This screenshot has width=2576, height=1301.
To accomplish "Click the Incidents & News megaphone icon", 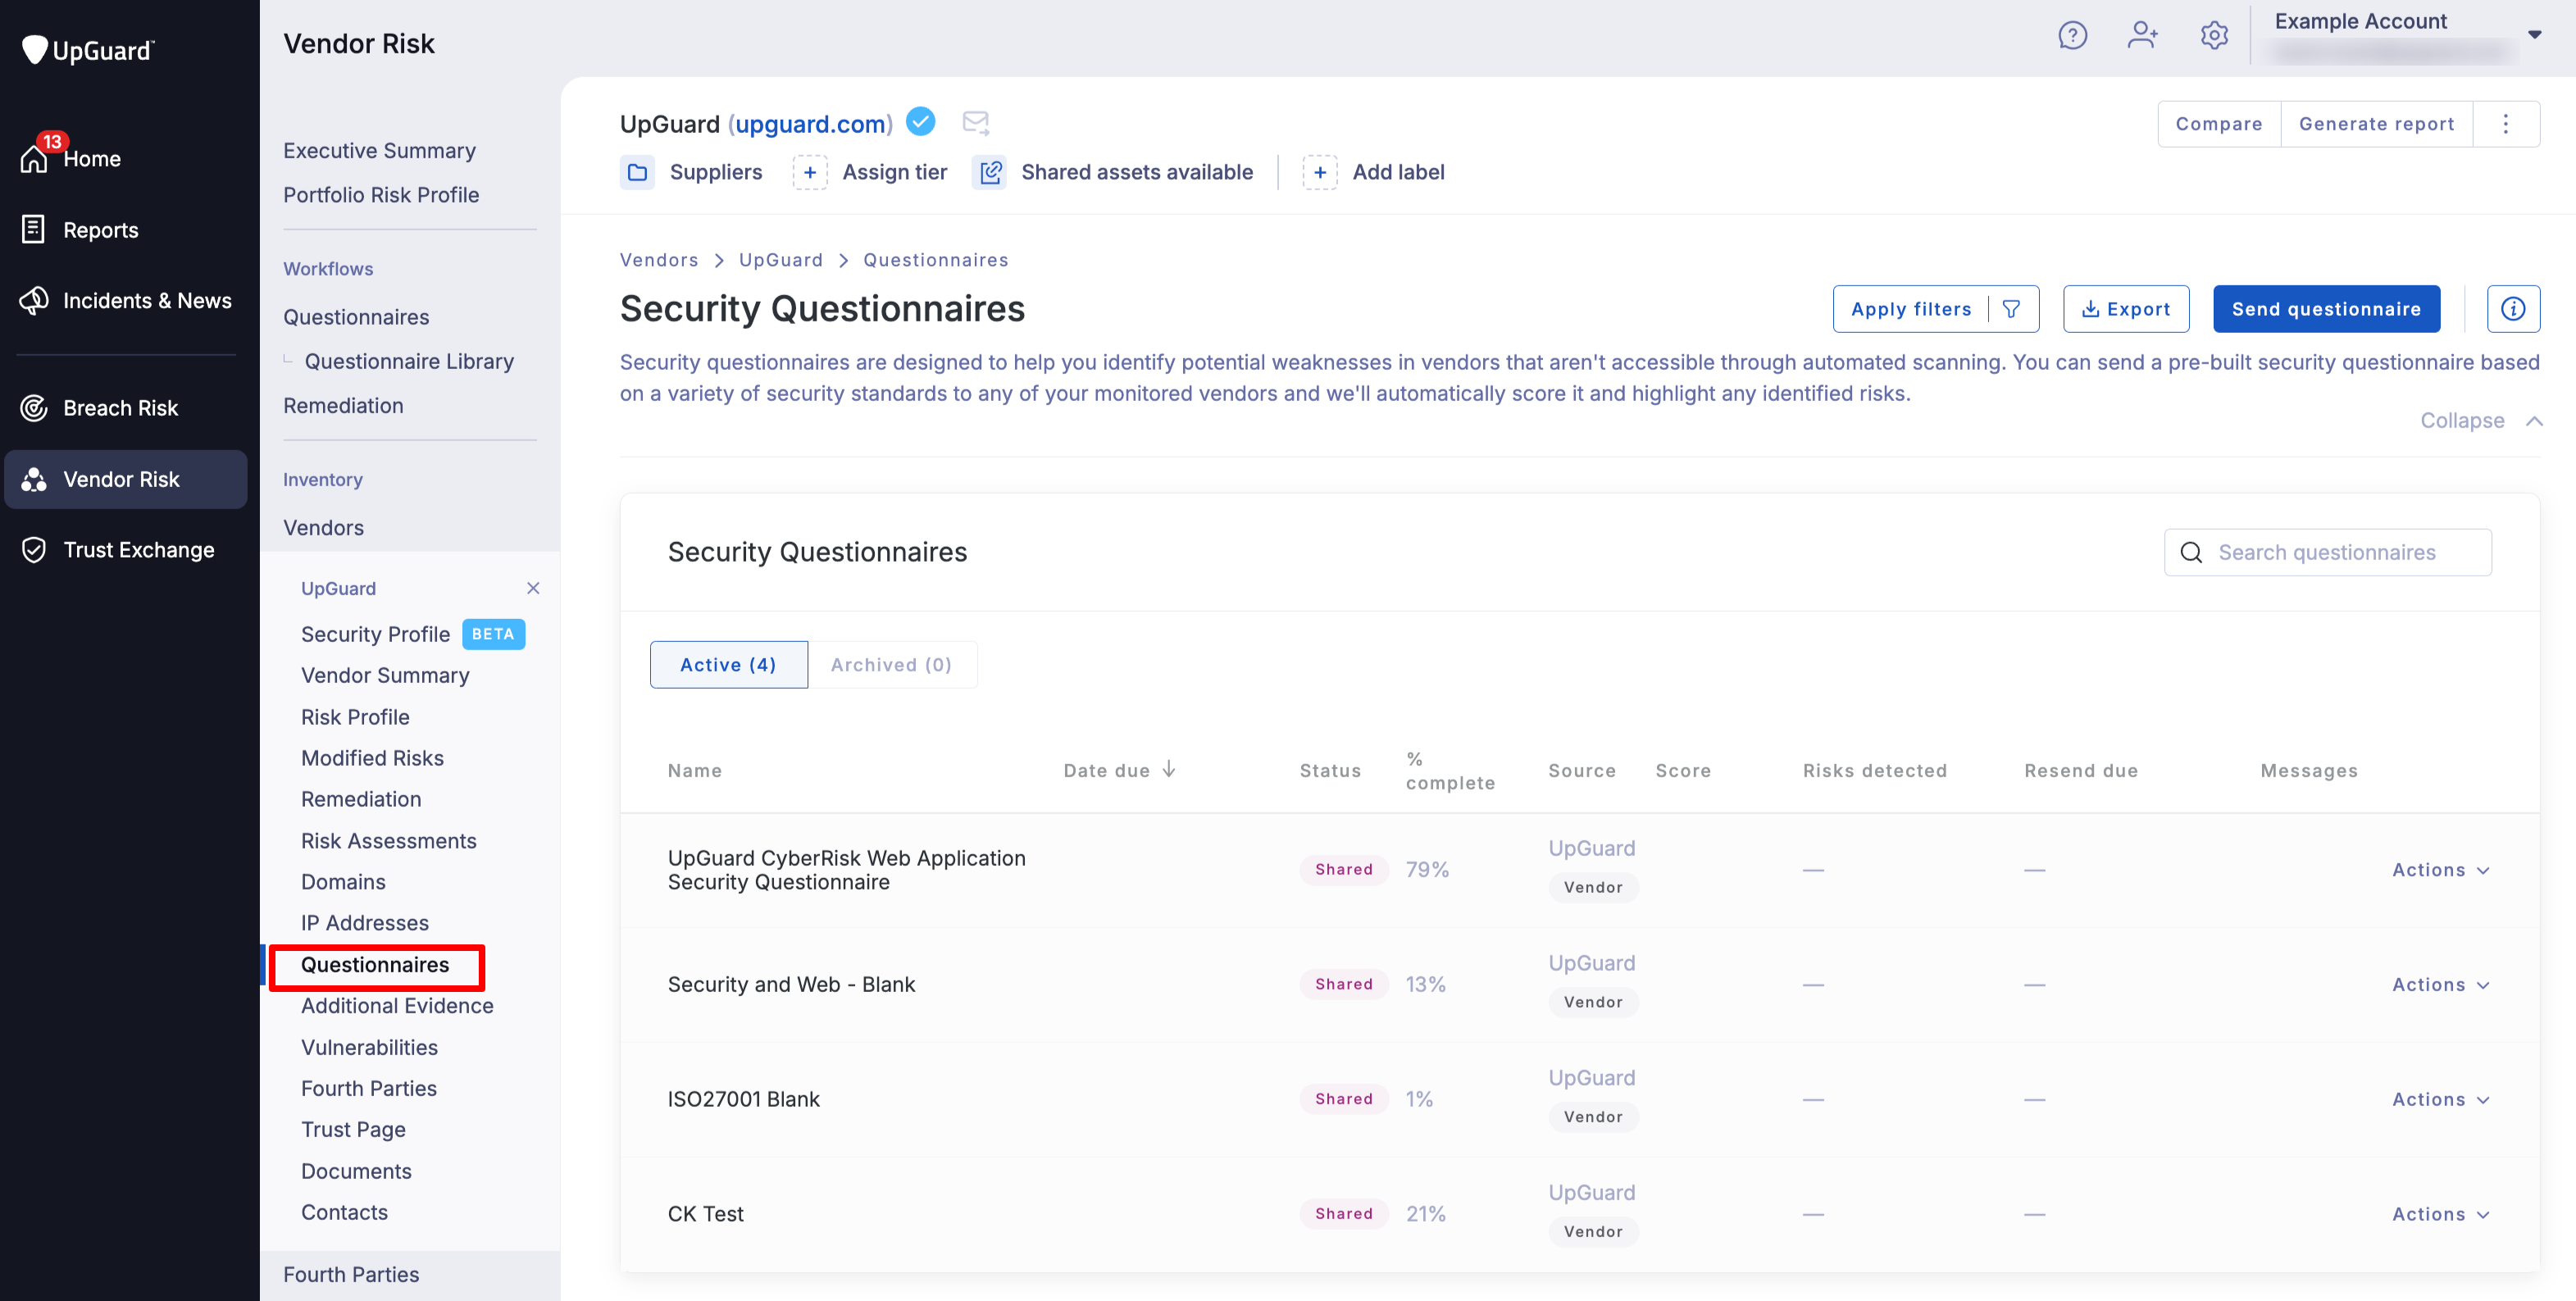I will [34, 300].
